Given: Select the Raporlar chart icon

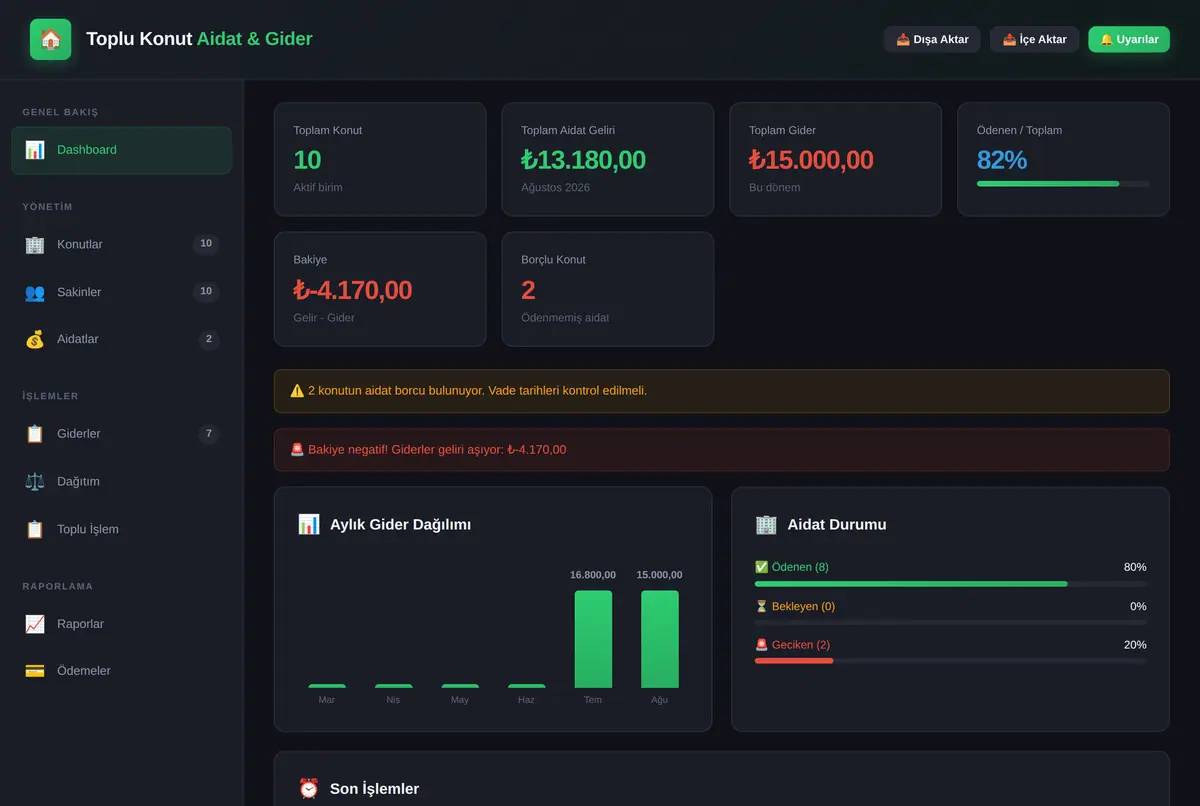Looking at the screenshot, I should point(35,624).
